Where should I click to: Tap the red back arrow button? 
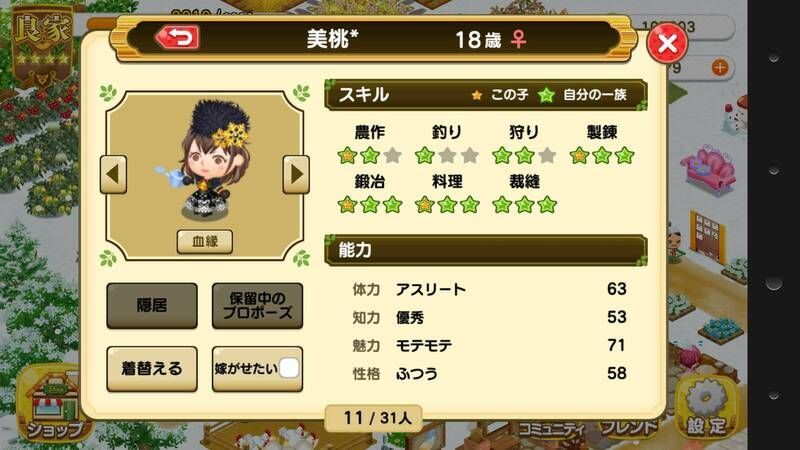178,38
